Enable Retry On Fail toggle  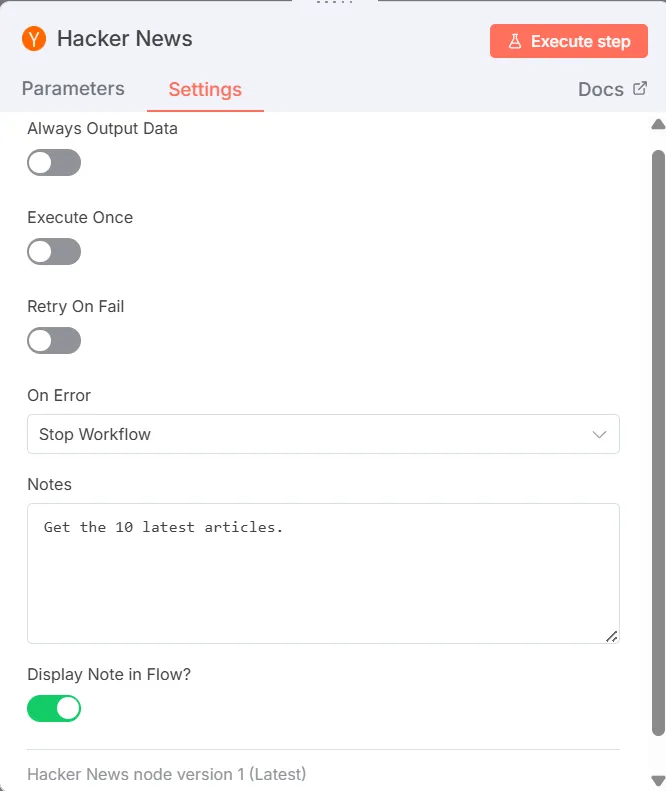click(x=54, y=341)
